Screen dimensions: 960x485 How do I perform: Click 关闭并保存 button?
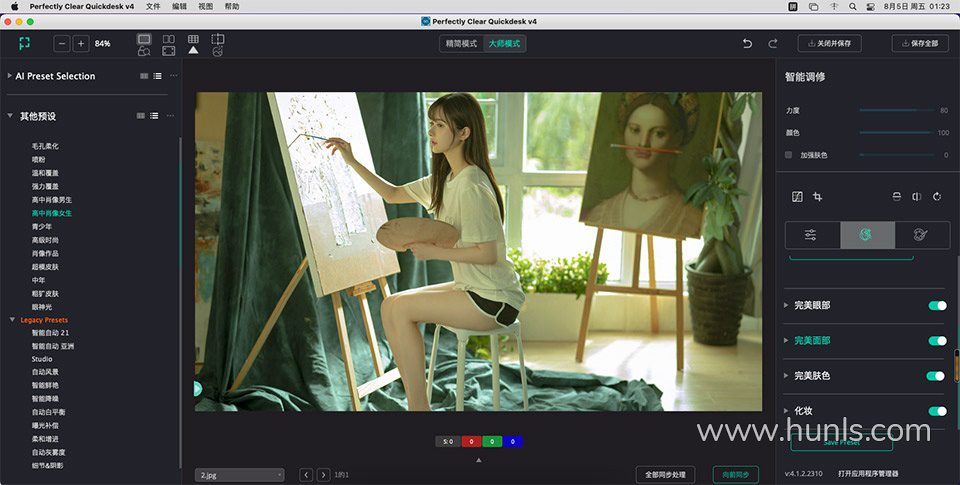coord(830,43)
